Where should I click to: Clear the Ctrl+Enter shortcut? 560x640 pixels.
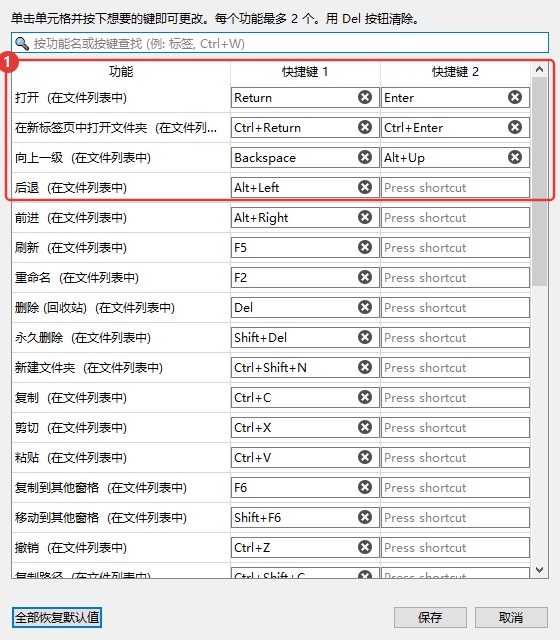[x=515, y=127]
